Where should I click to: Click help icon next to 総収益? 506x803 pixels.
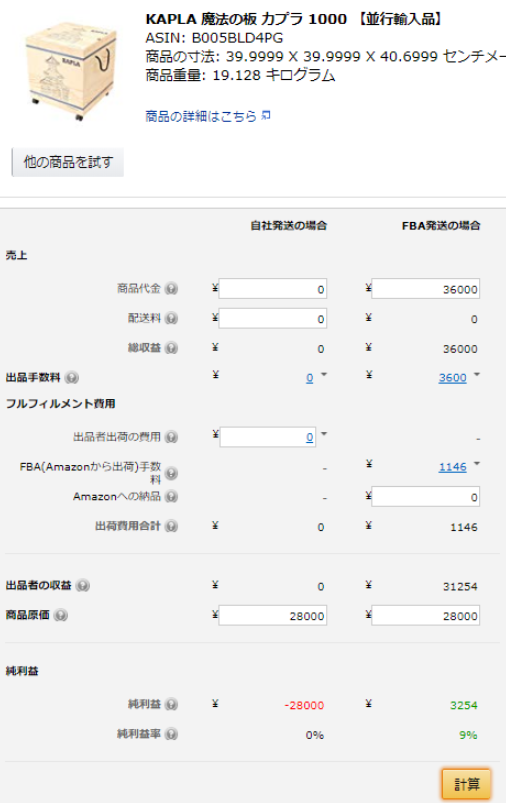point(172,348)
